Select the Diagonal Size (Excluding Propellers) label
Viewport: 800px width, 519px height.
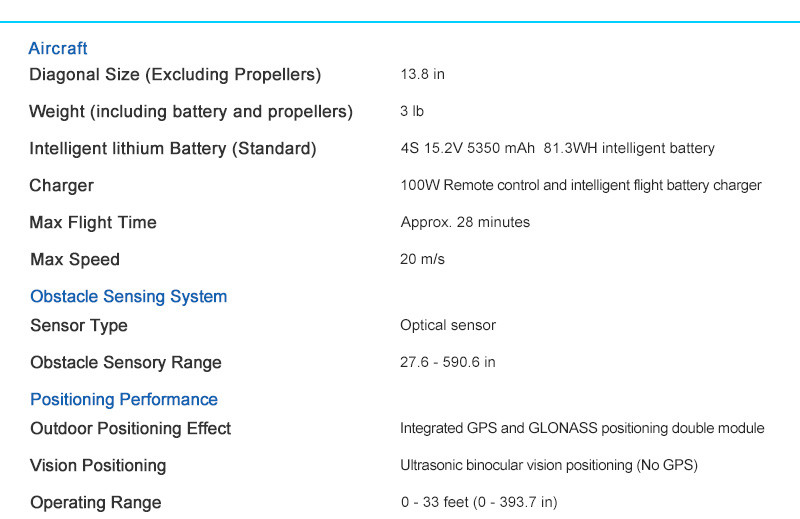175,74
